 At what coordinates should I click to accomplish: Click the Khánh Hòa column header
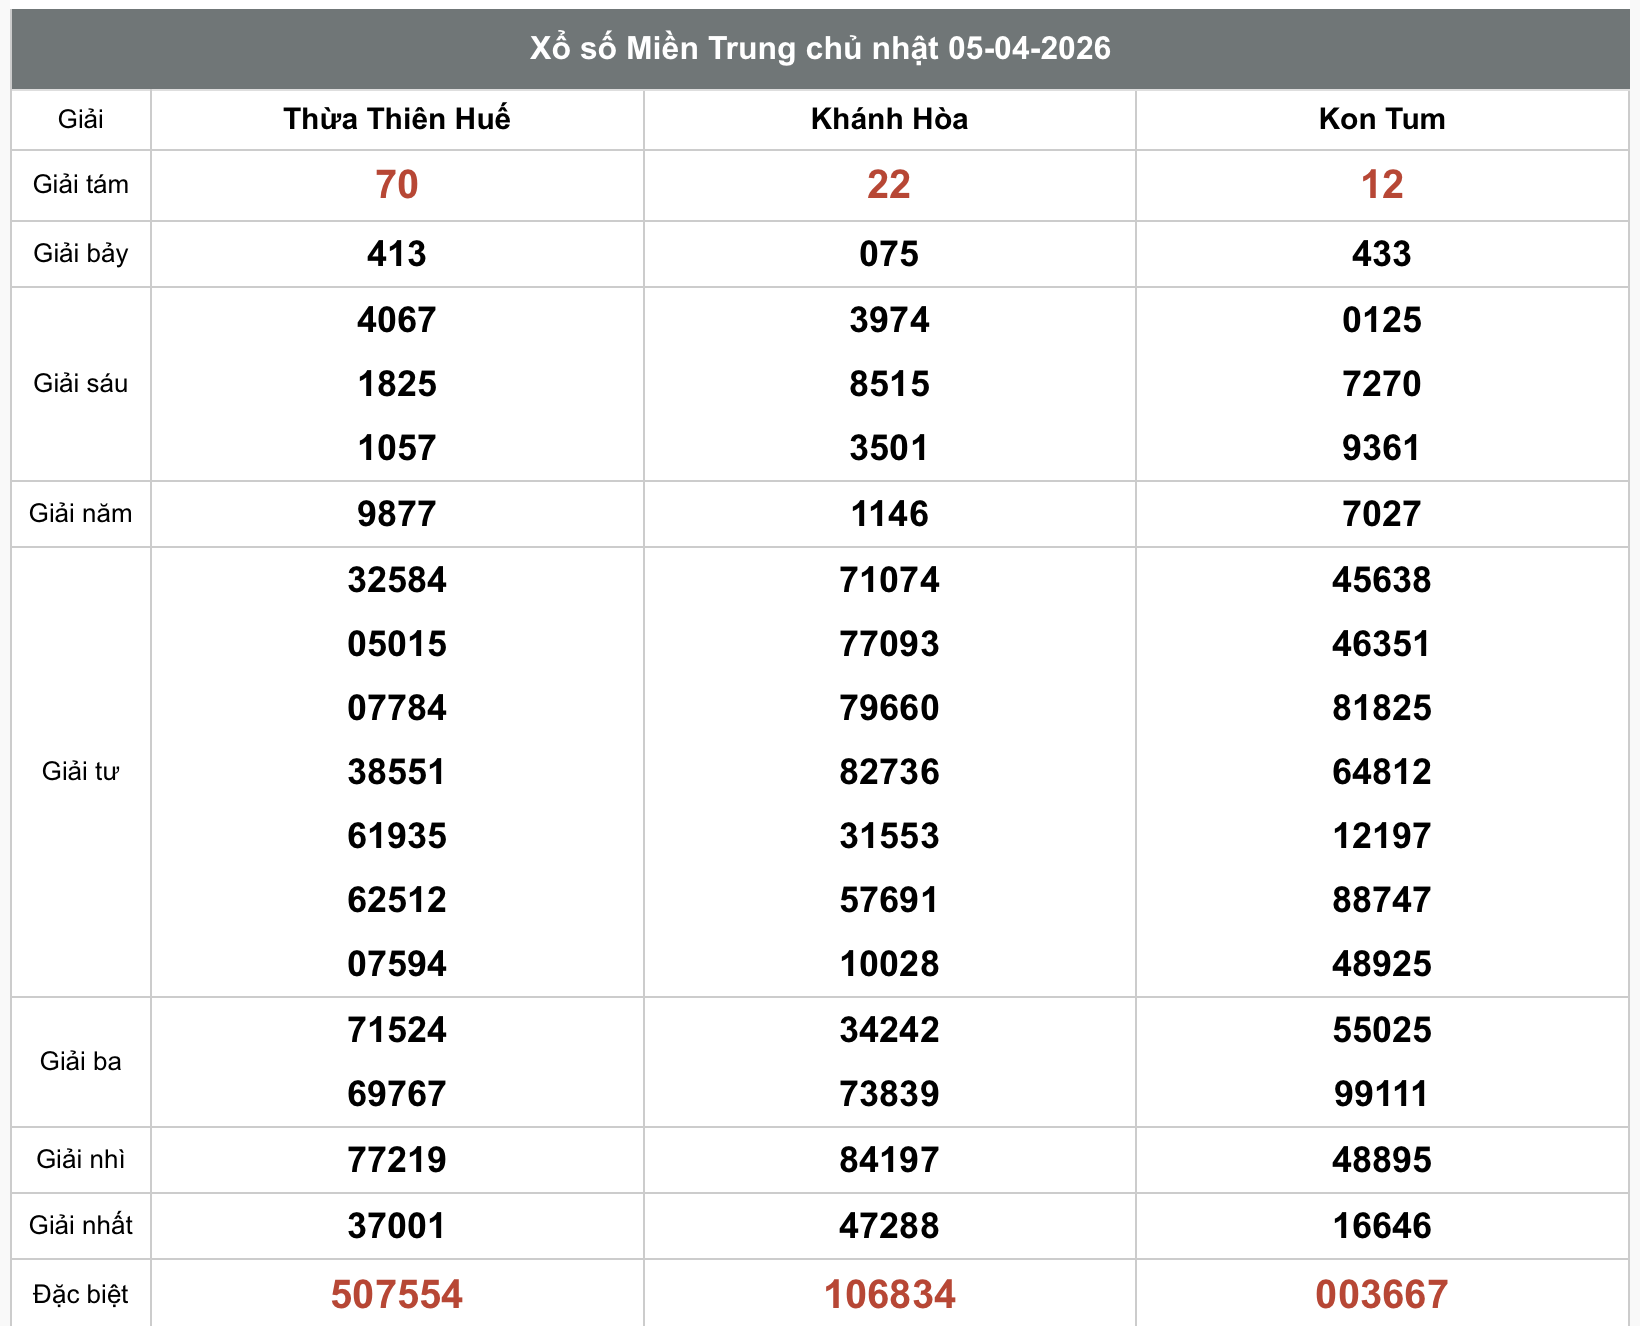point(889,119)
